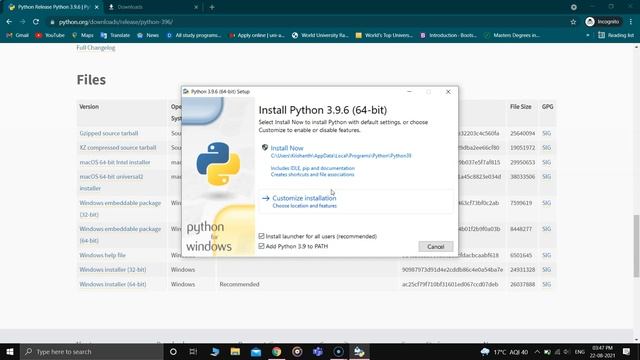Toggle Install launcher for all users checkbox
This screenshot has width=640, height=360.
click(x=261, y=236)
